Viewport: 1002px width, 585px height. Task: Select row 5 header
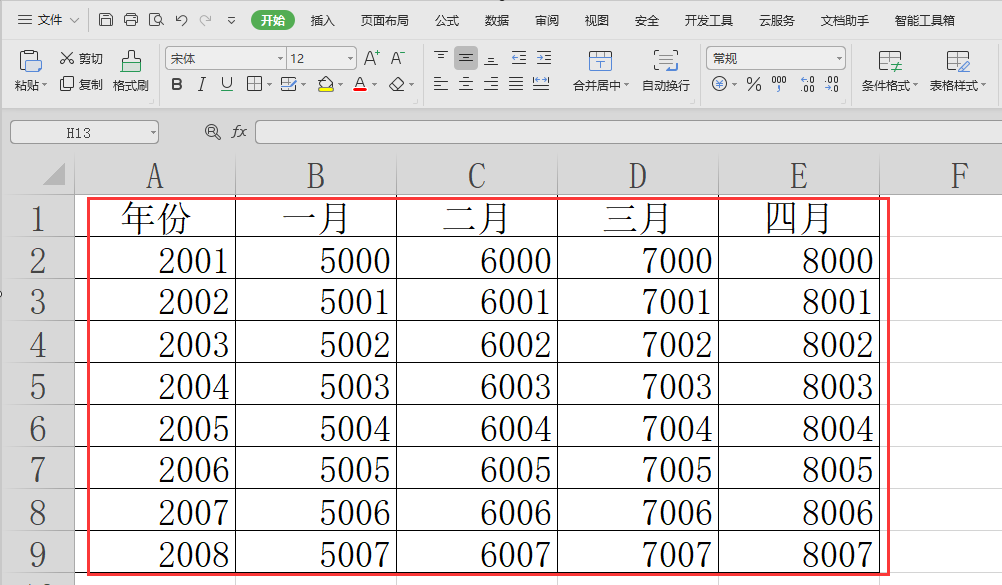(38, 386)
